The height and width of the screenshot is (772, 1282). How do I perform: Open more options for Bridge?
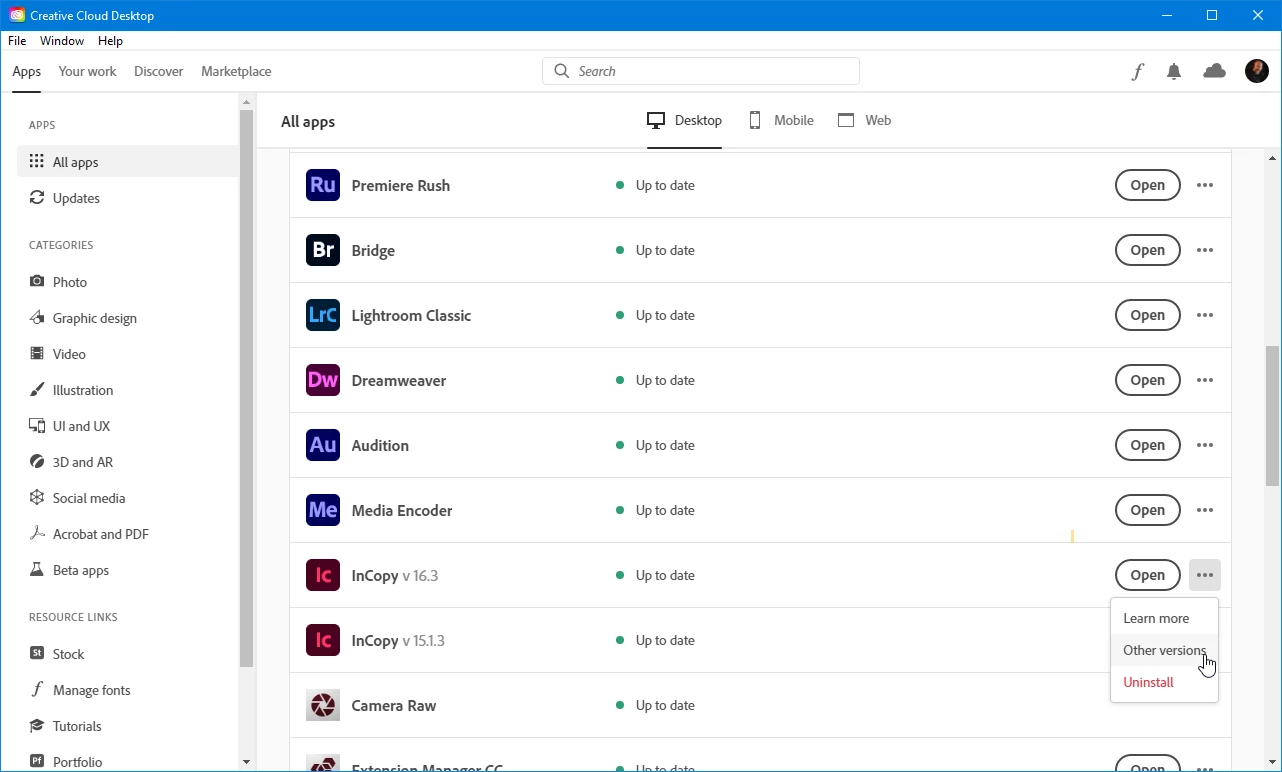tap(1205, 250)
